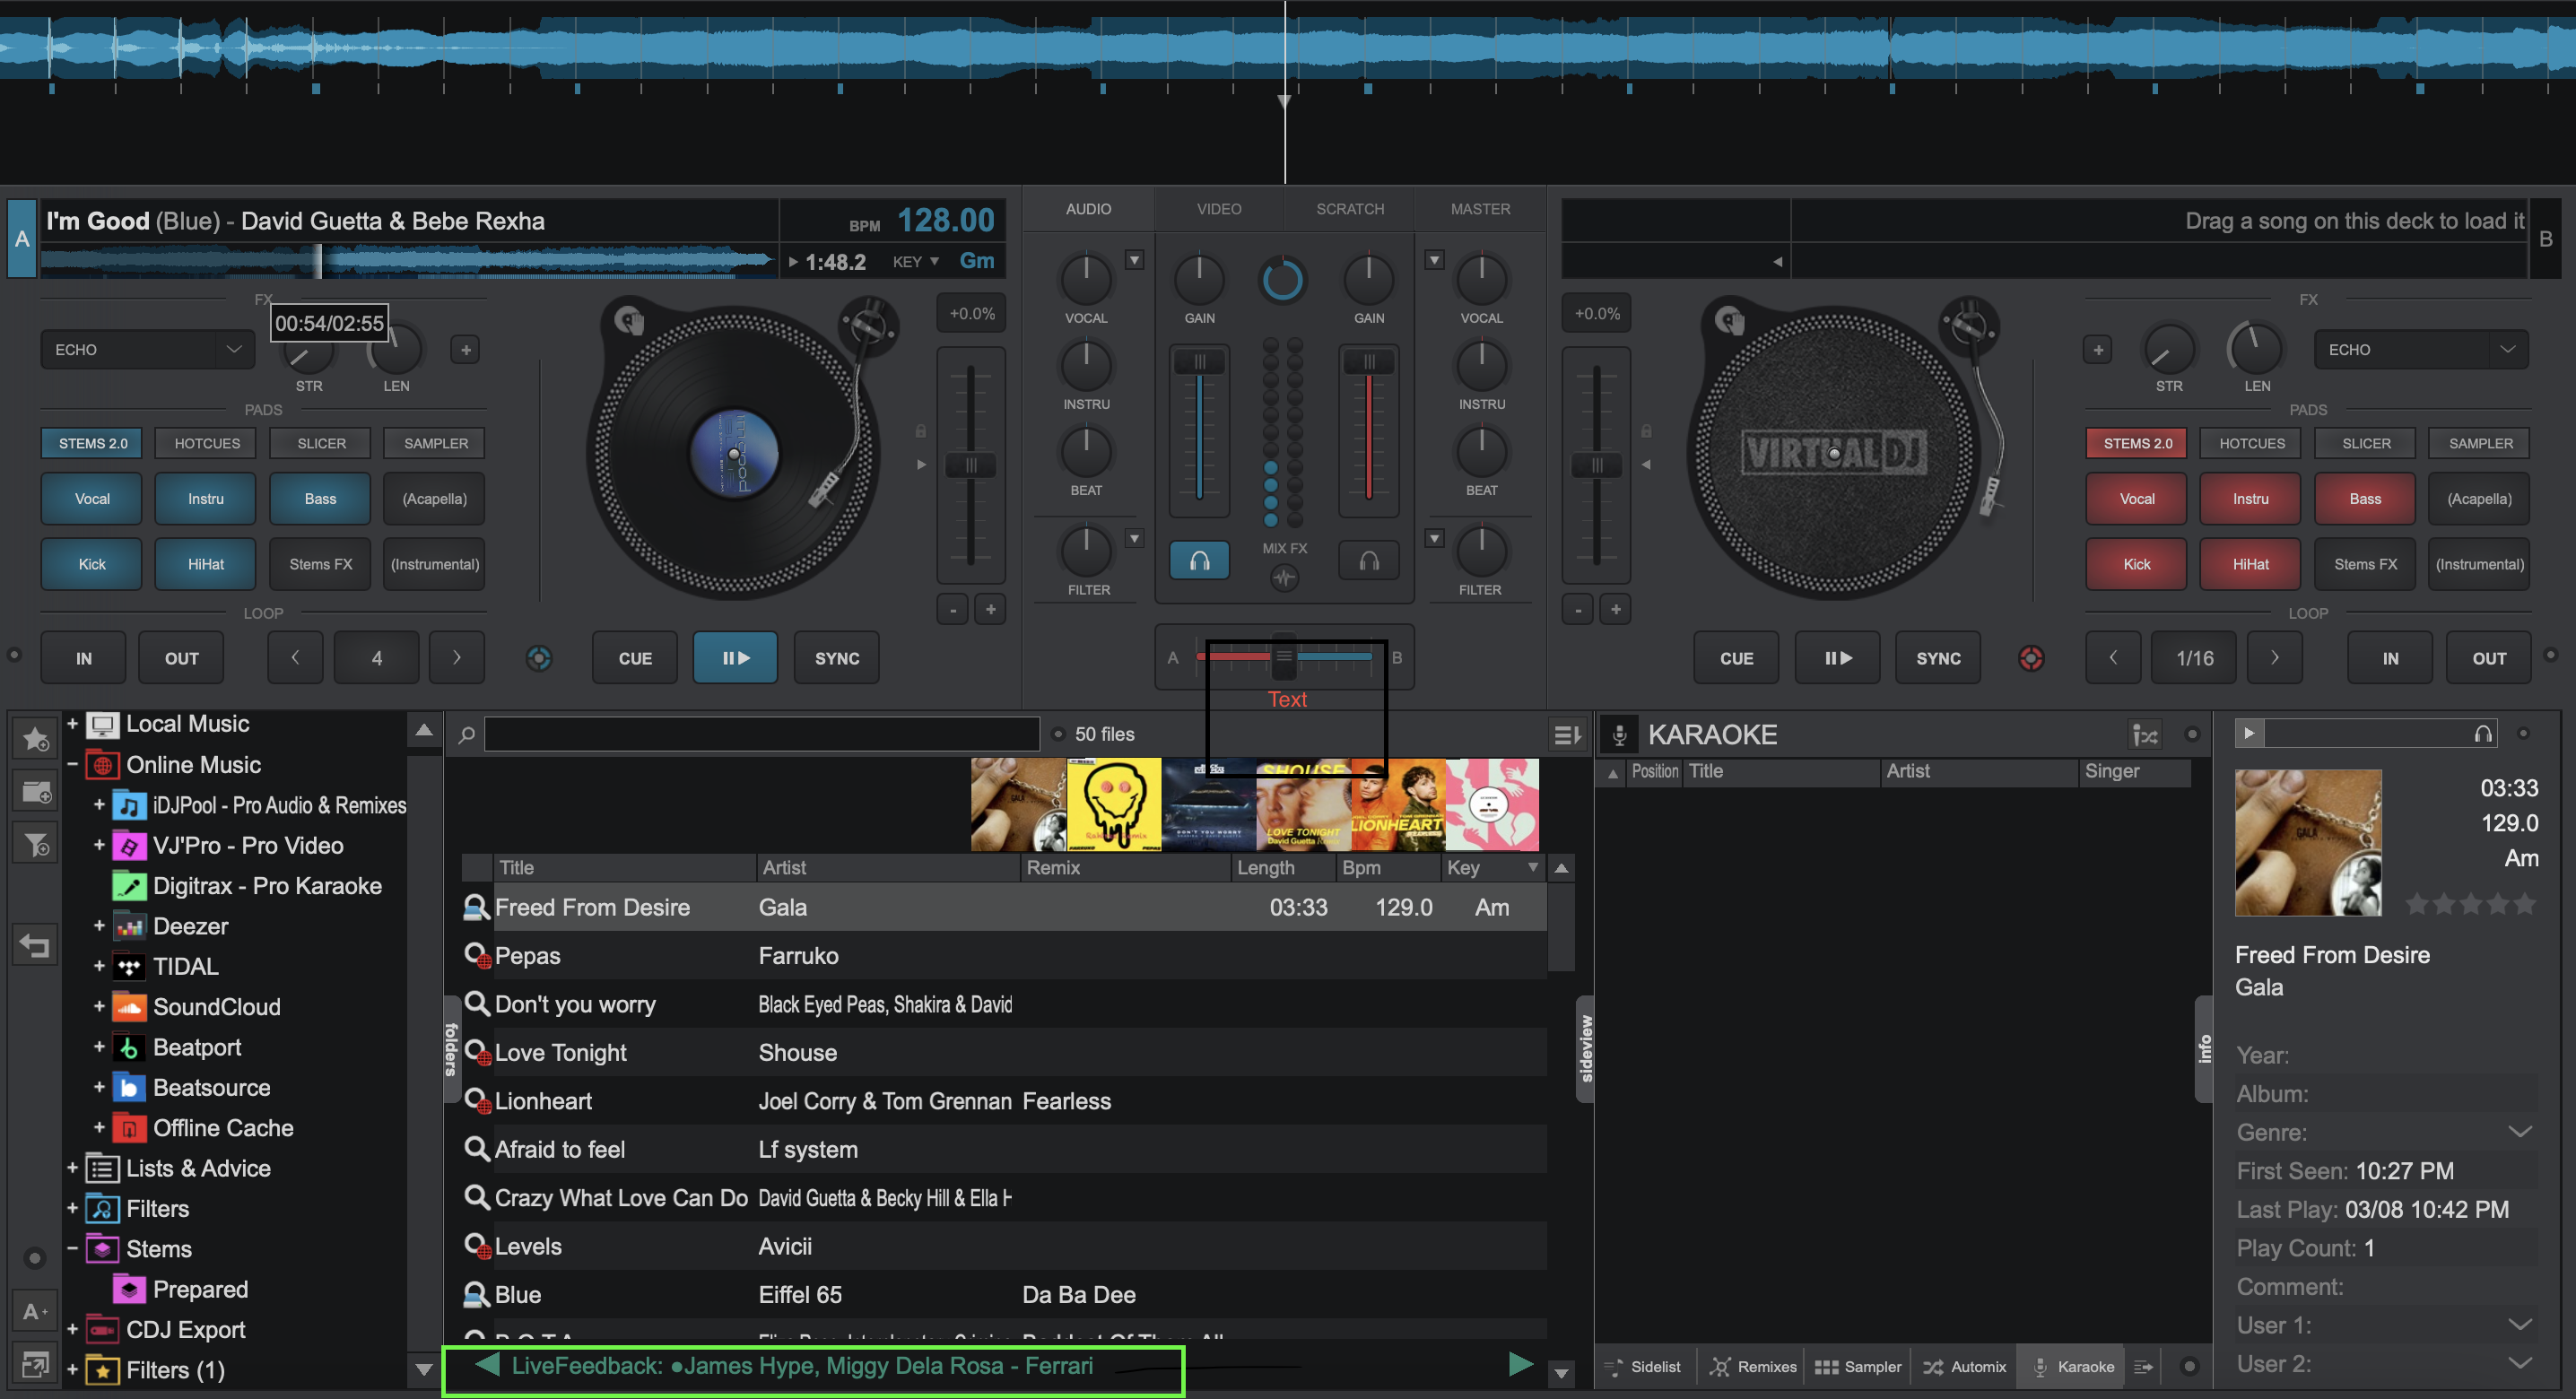Screen dimensions: 2576x1399
Task: Click the LiveFeedback previous arrow
Action: [487, 1364]
